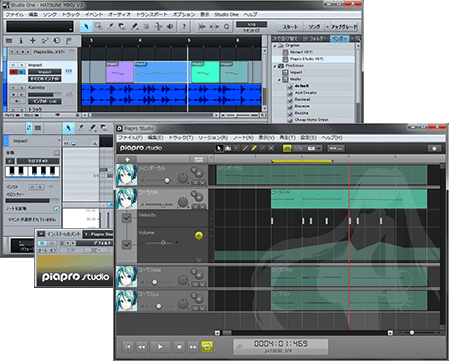Toggle the Volume lane checkbox
Image resolution: width=449 pixels, height=361 pixels.
[x=127, y=245]
